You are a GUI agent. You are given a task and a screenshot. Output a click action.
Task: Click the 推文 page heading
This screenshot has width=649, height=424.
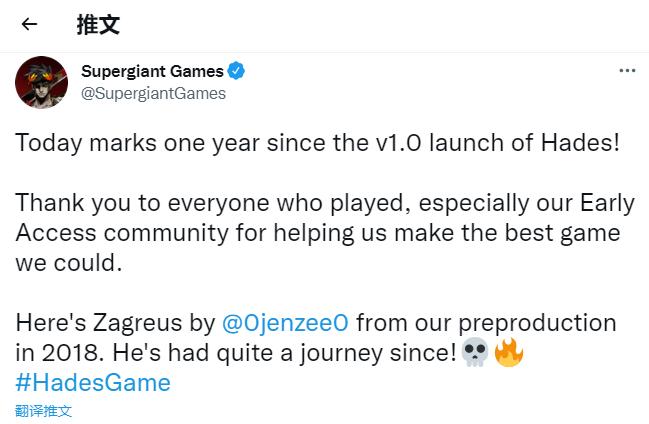98,25
